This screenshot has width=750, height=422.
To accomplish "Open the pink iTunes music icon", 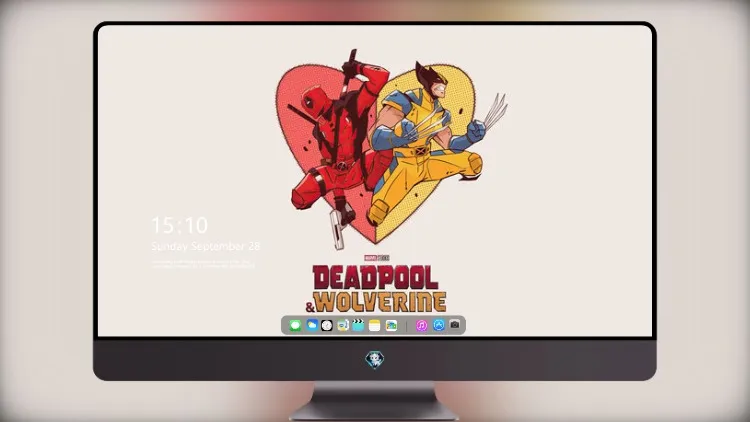I will pos(421,325).
